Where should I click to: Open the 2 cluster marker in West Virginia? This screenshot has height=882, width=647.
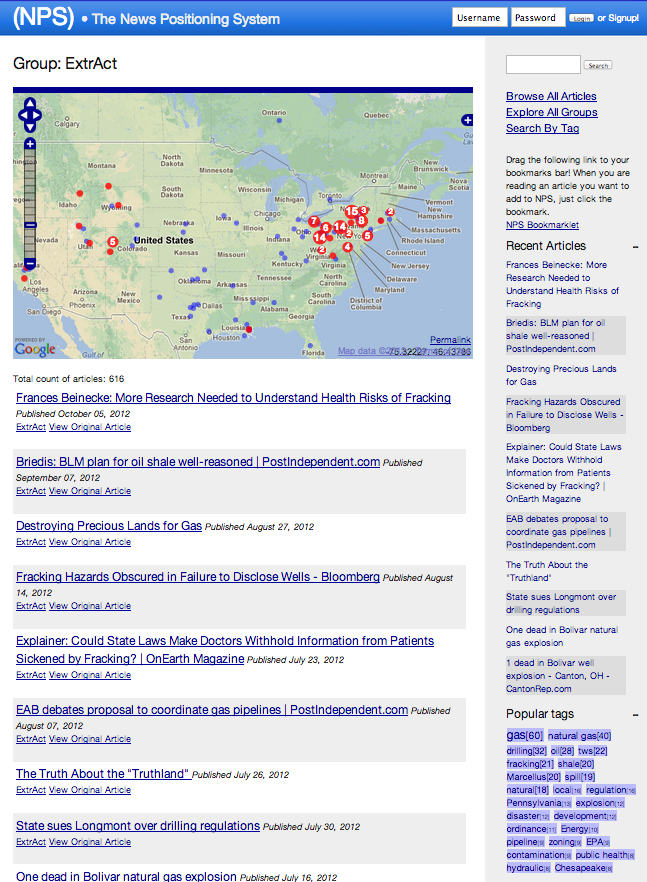point(322,249)
